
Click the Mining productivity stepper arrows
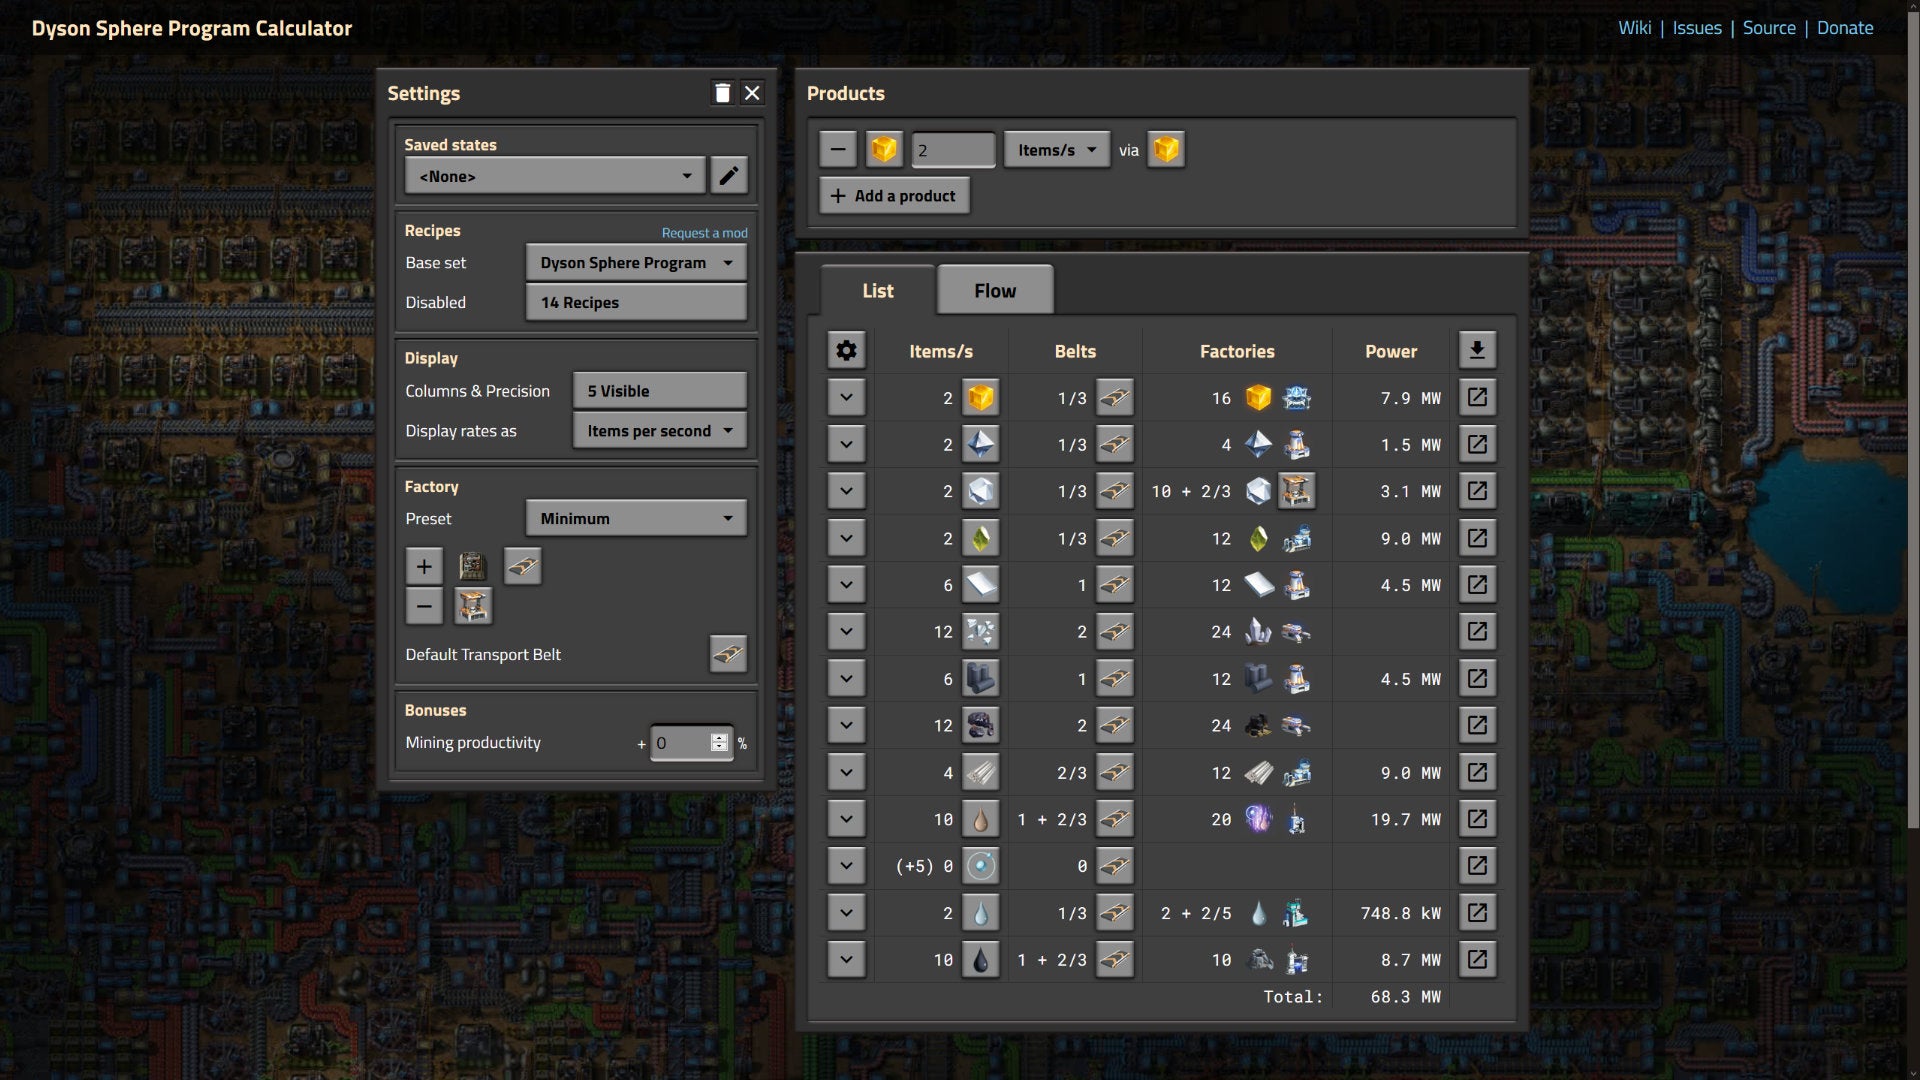[x=719, y=742]
